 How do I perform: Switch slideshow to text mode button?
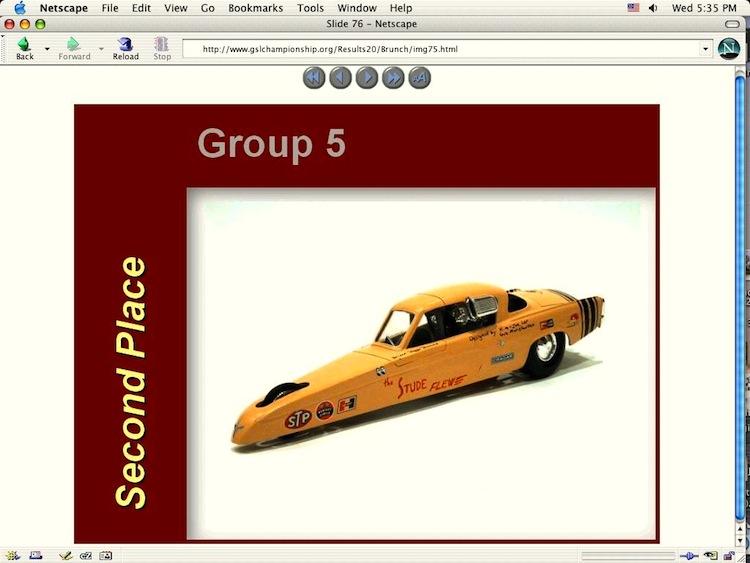419,77
